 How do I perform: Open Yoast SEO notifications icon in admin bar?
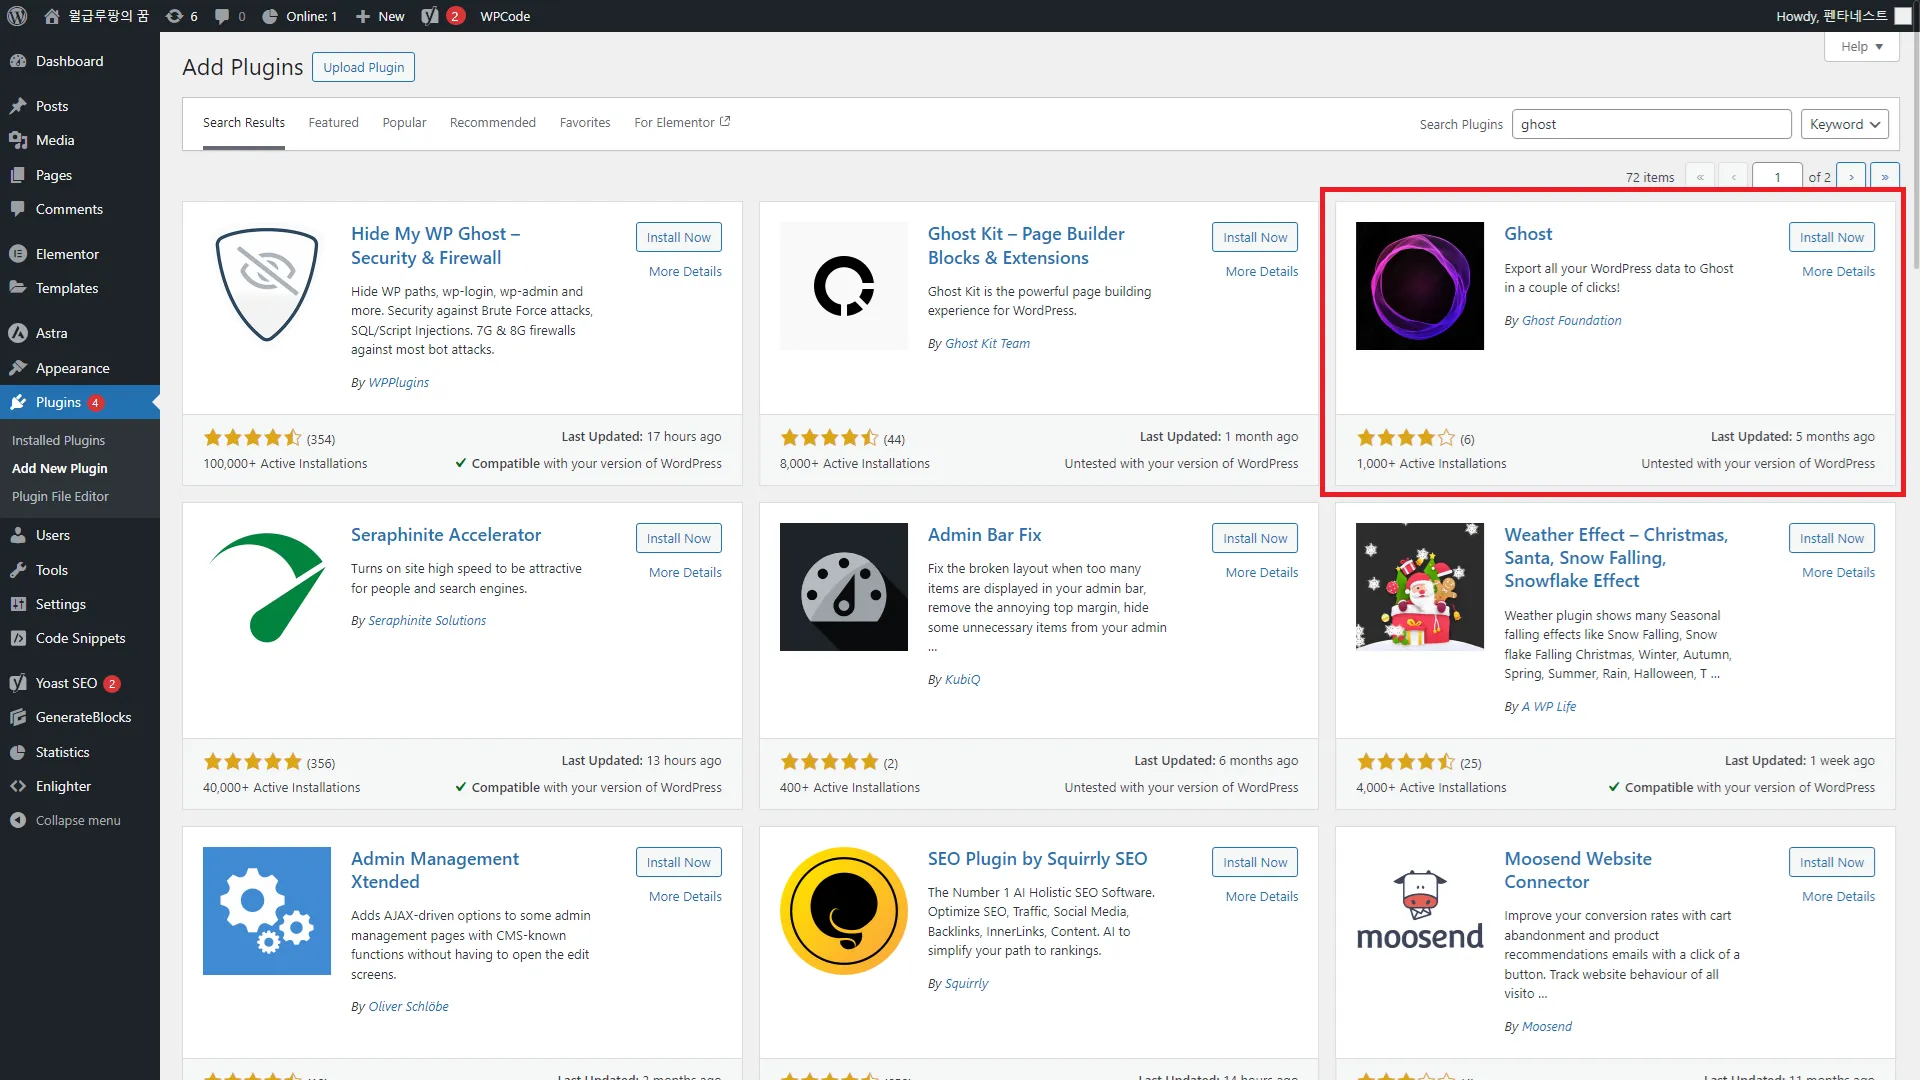(x=431, y=16)
